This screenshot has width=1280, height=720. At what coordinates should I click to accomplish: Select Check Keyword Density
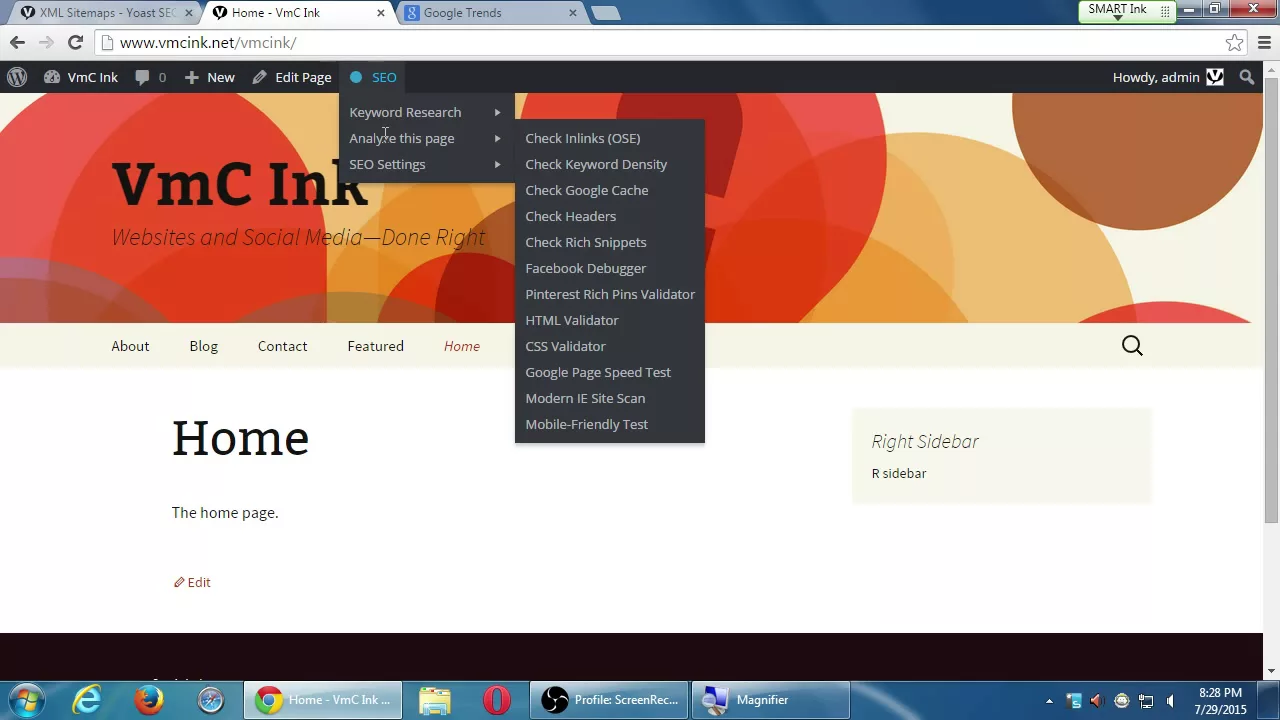[x=596, y=164]
